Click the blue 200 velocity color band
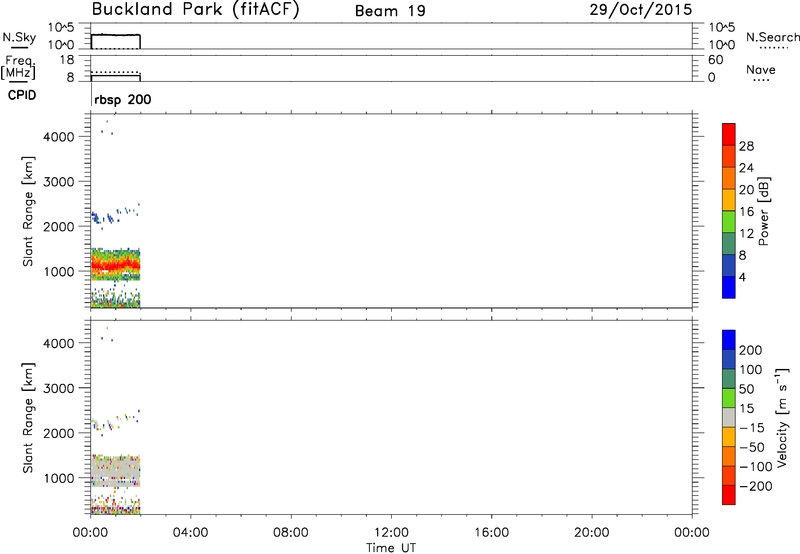Image resolution: width=800 pixels, height=554 pixels. tap(729, 340)
